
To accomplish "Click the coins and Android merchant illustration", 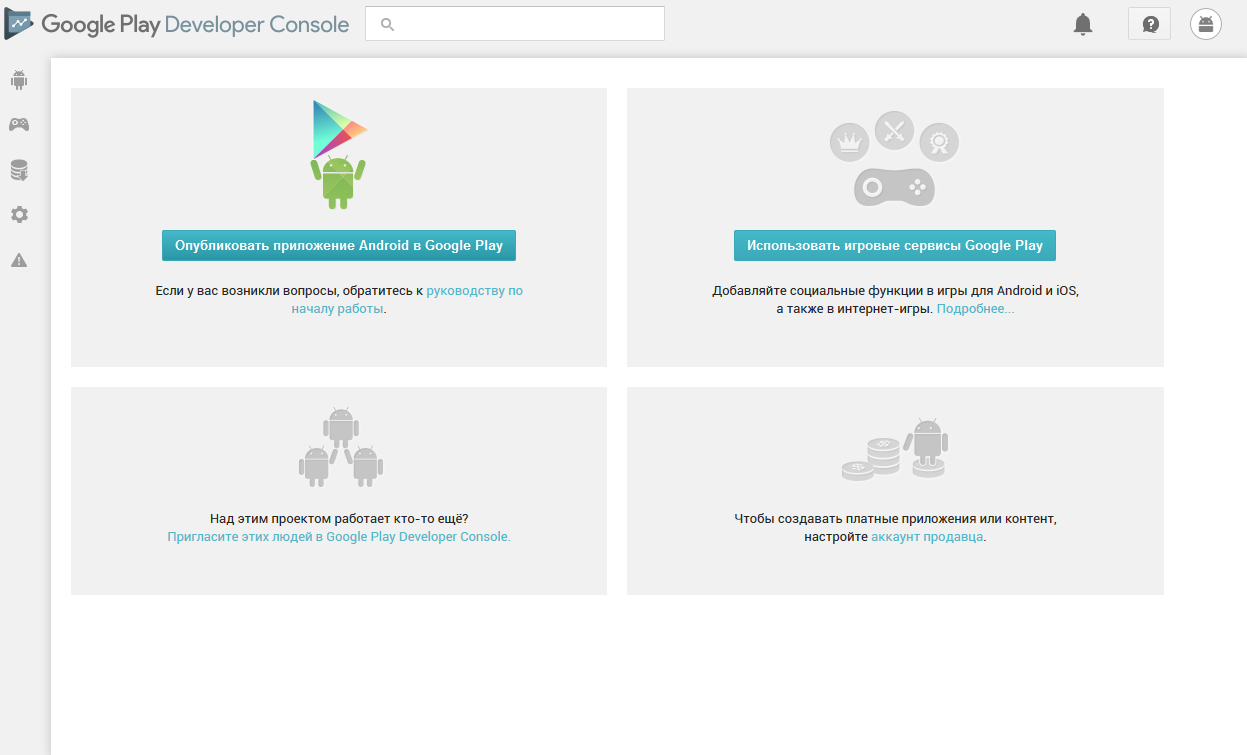I will (895, 449).
